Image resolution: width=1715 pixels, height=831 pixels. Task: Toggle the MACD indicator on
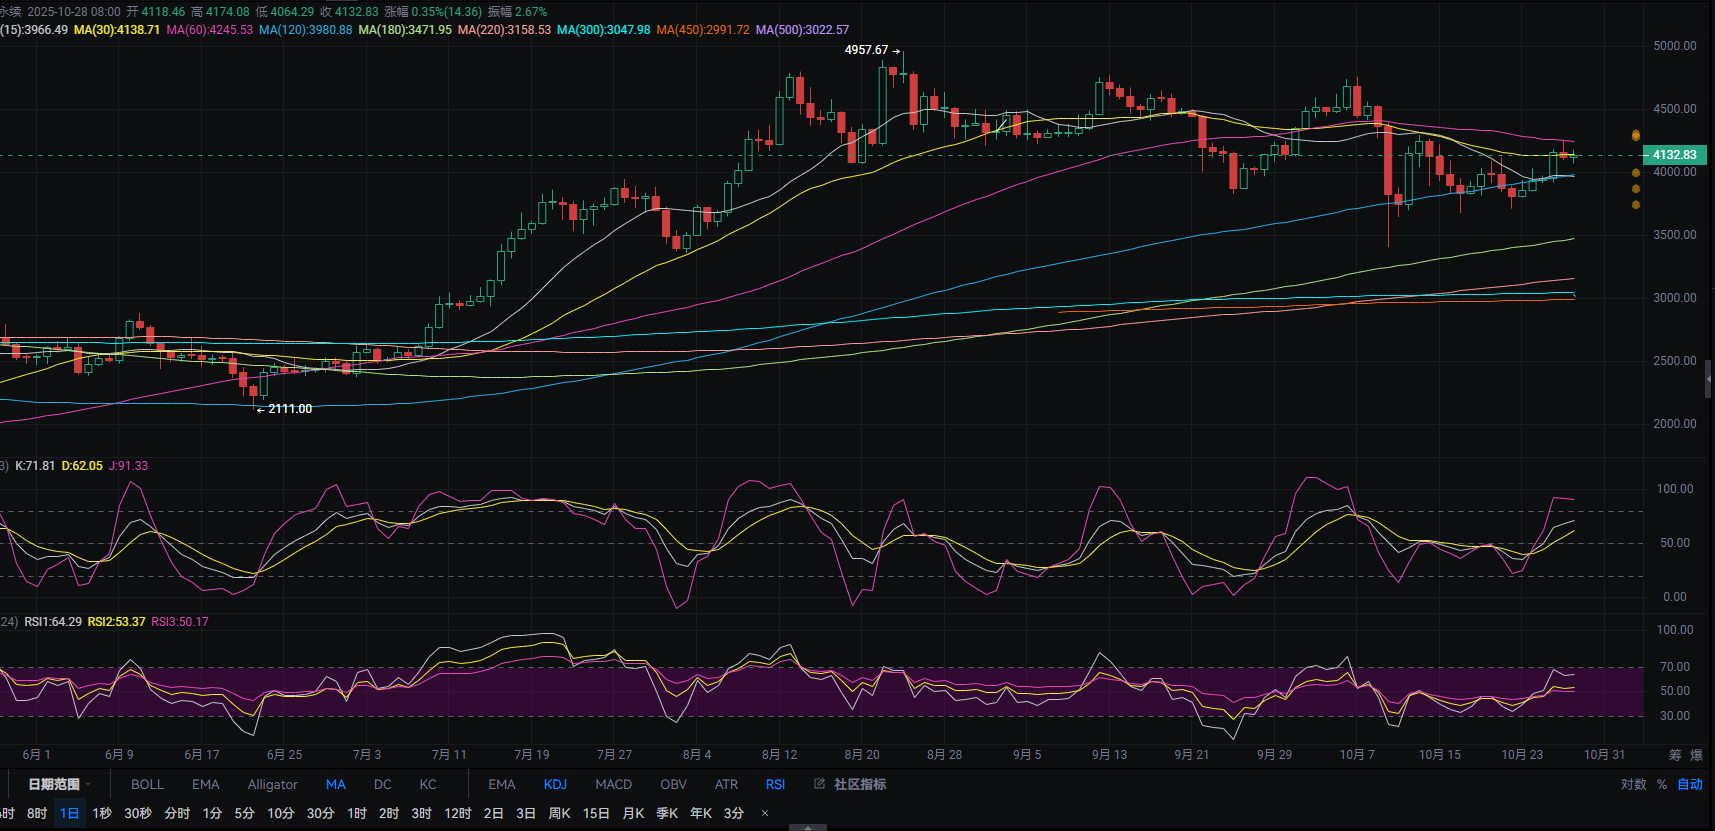613,784
